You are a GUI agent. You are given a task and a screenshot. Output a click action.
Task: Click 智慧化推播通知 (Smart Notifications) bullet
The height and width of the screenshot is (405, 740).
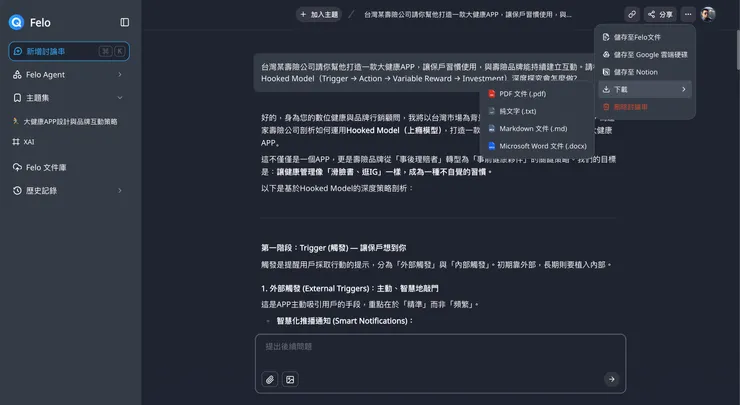click(345, 321)
